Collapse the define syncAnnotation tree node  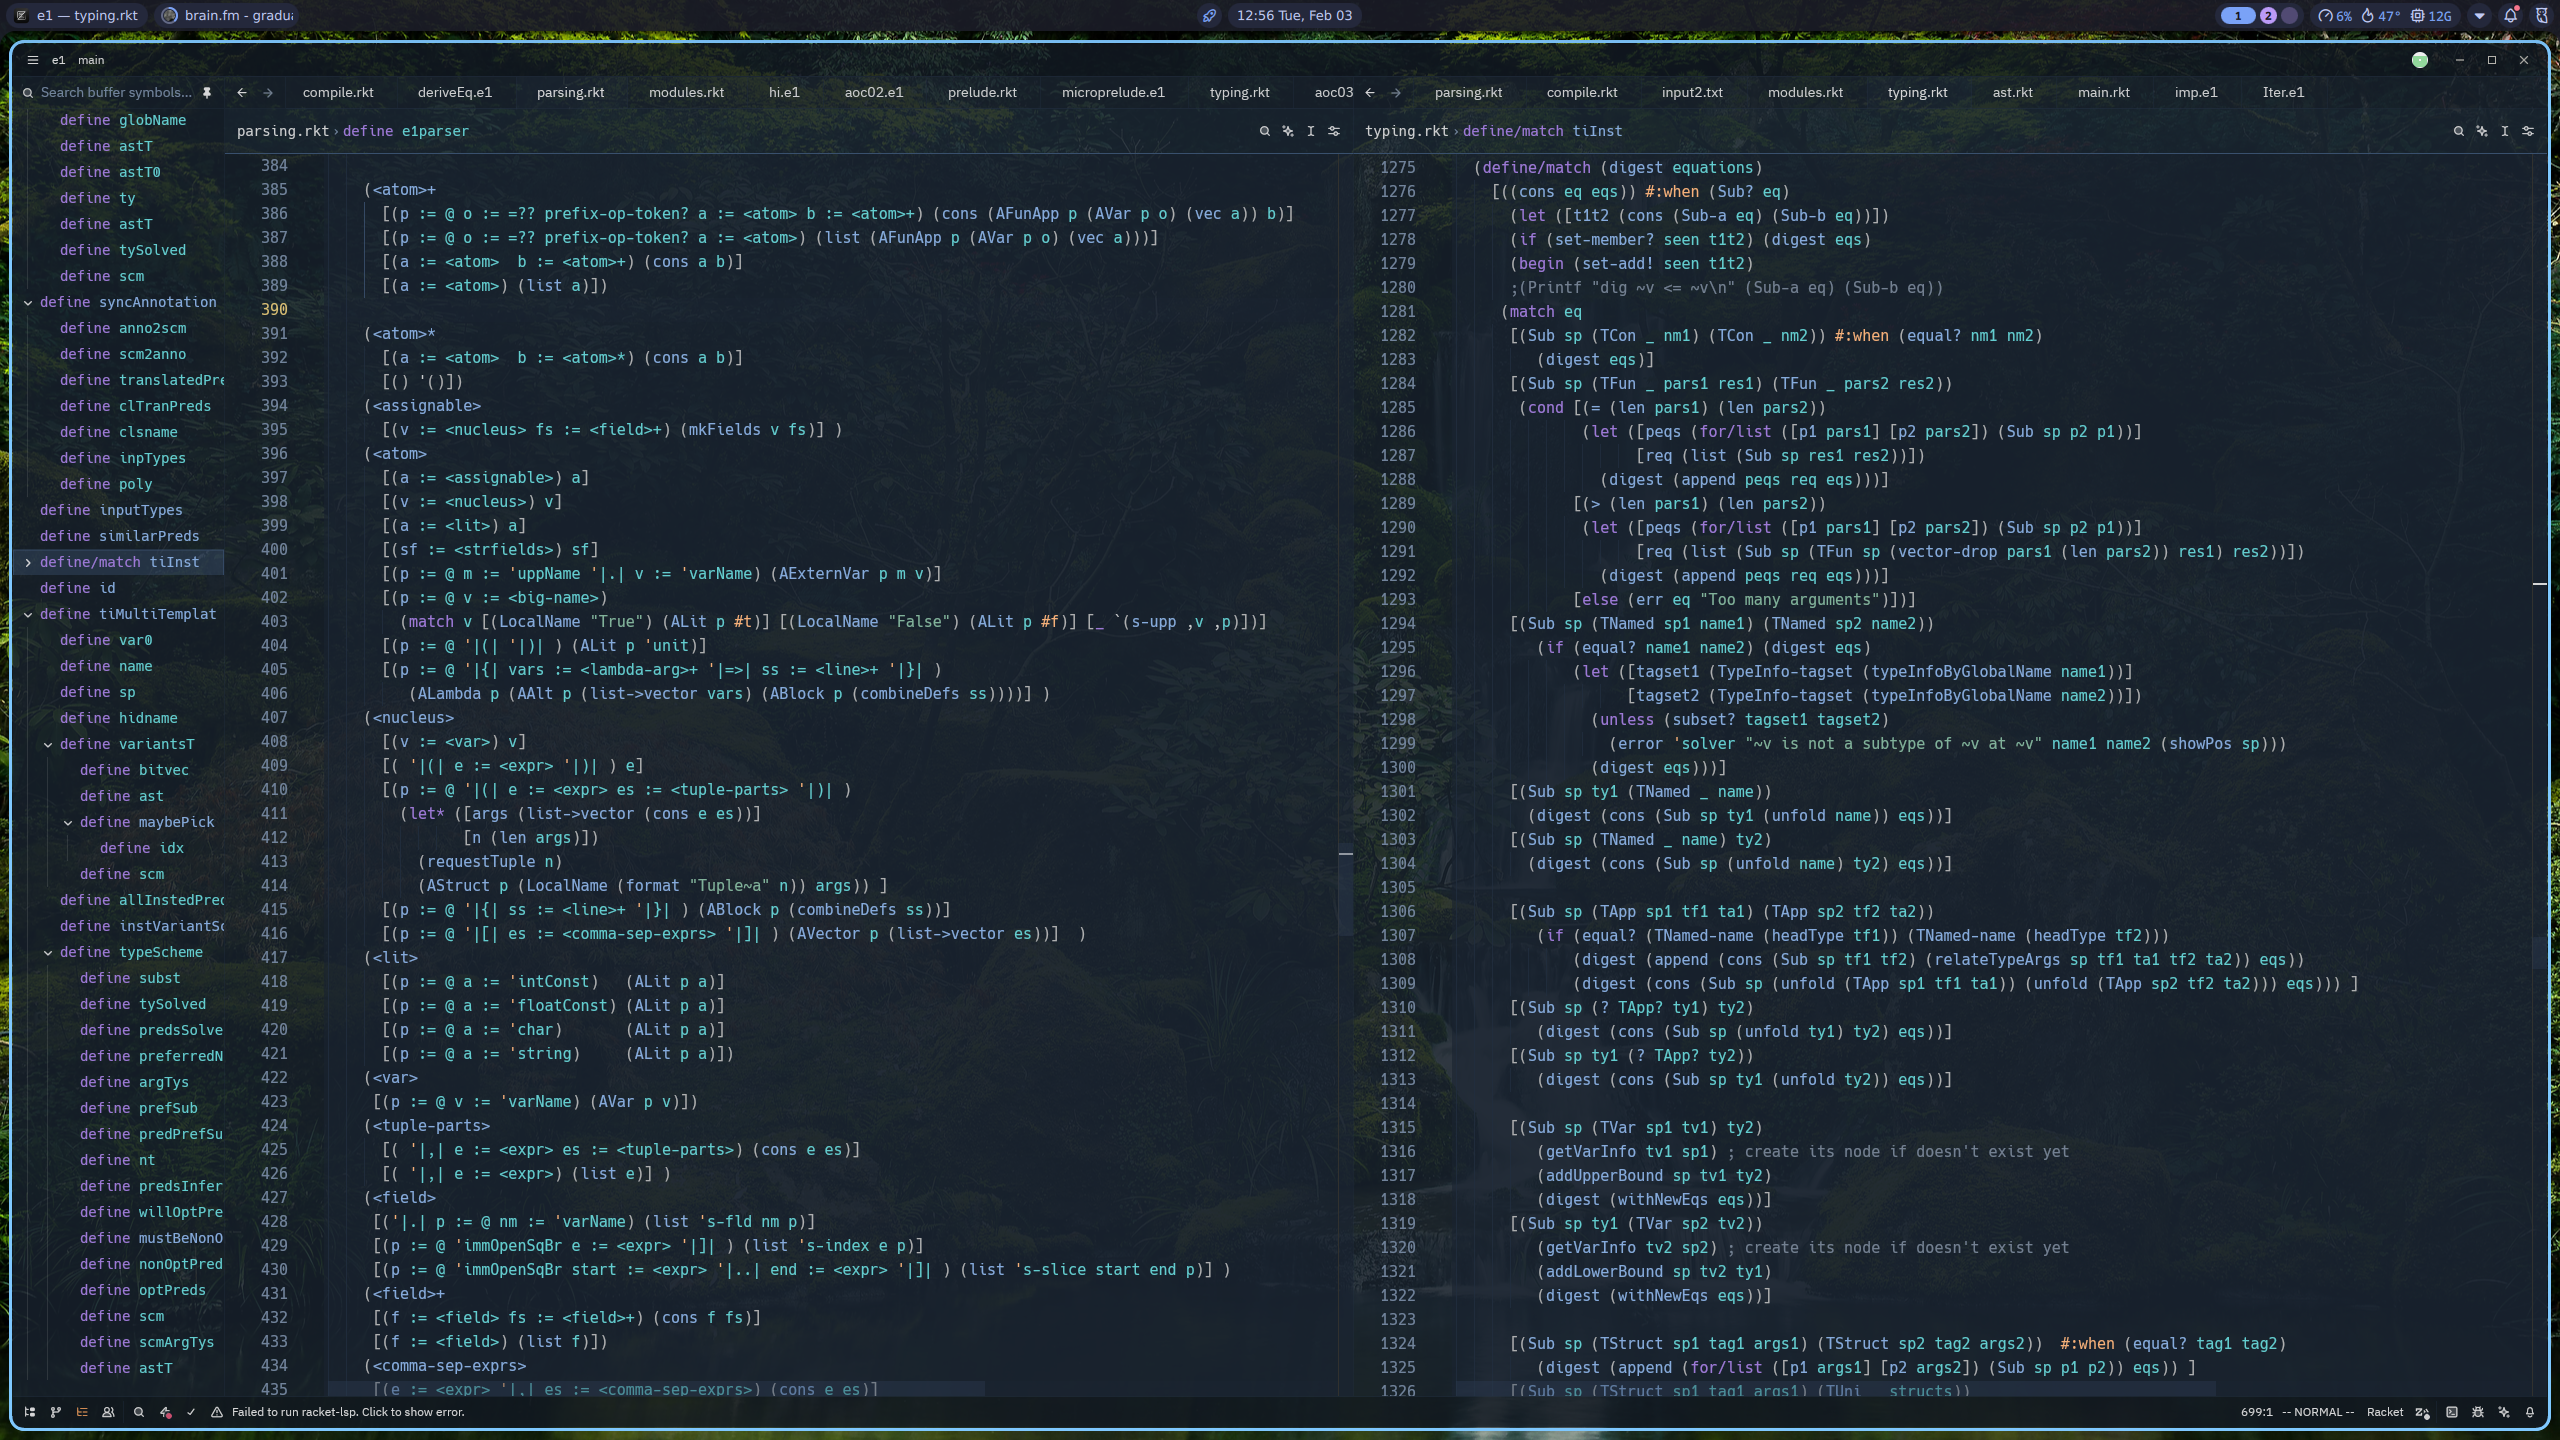click(x=28, y=302)
